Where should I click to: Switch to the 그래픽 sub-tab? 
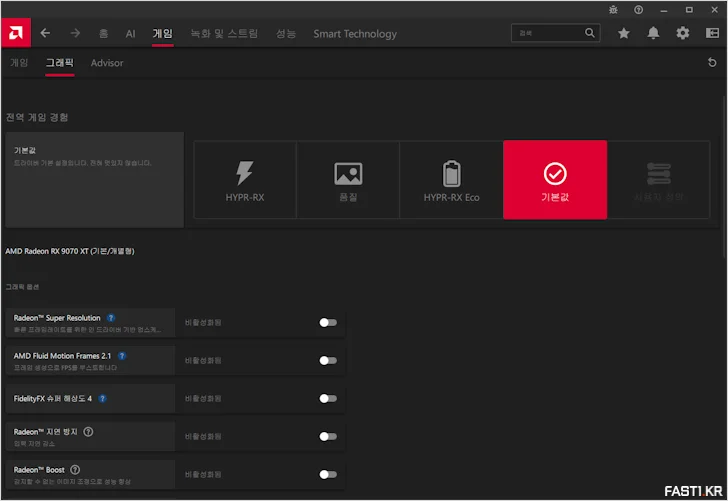point(59,63)
